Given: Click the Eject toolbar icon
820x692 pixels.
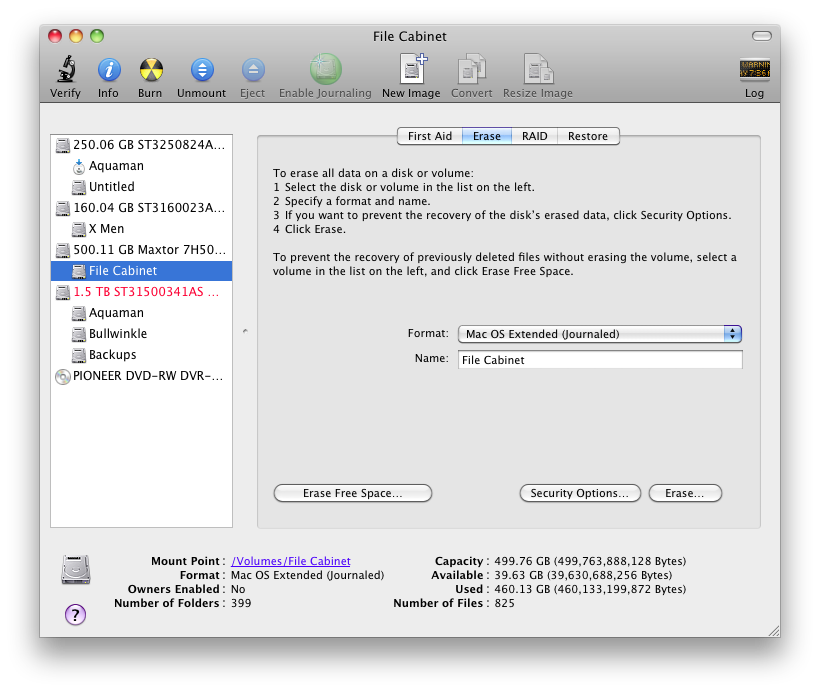Looking at the screenshot, I should click(x=253, y=70).
